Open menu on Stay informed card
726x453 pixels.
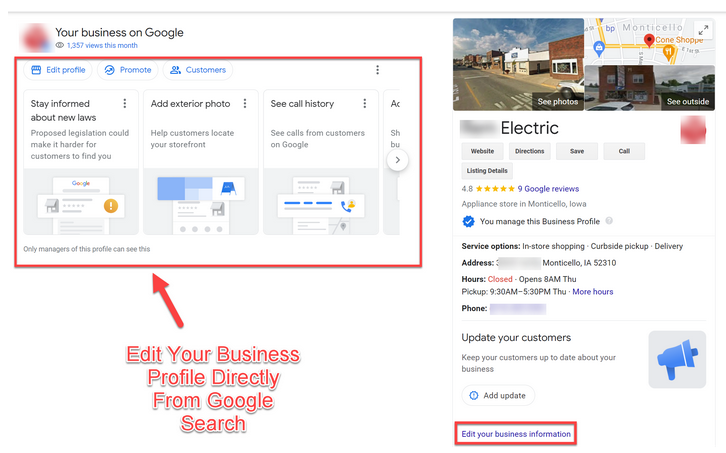(x=125, y=103)
